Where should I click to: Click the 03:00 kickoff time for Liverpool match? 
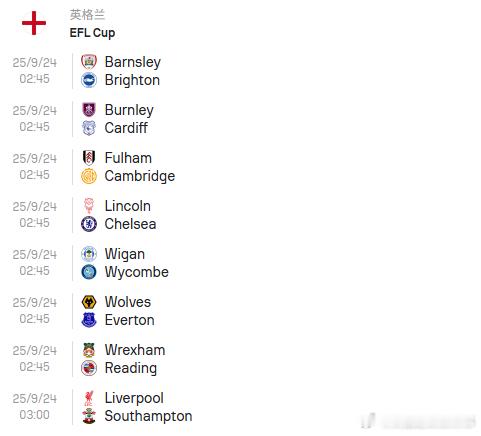pyautogui.click(x=34, y=415)
